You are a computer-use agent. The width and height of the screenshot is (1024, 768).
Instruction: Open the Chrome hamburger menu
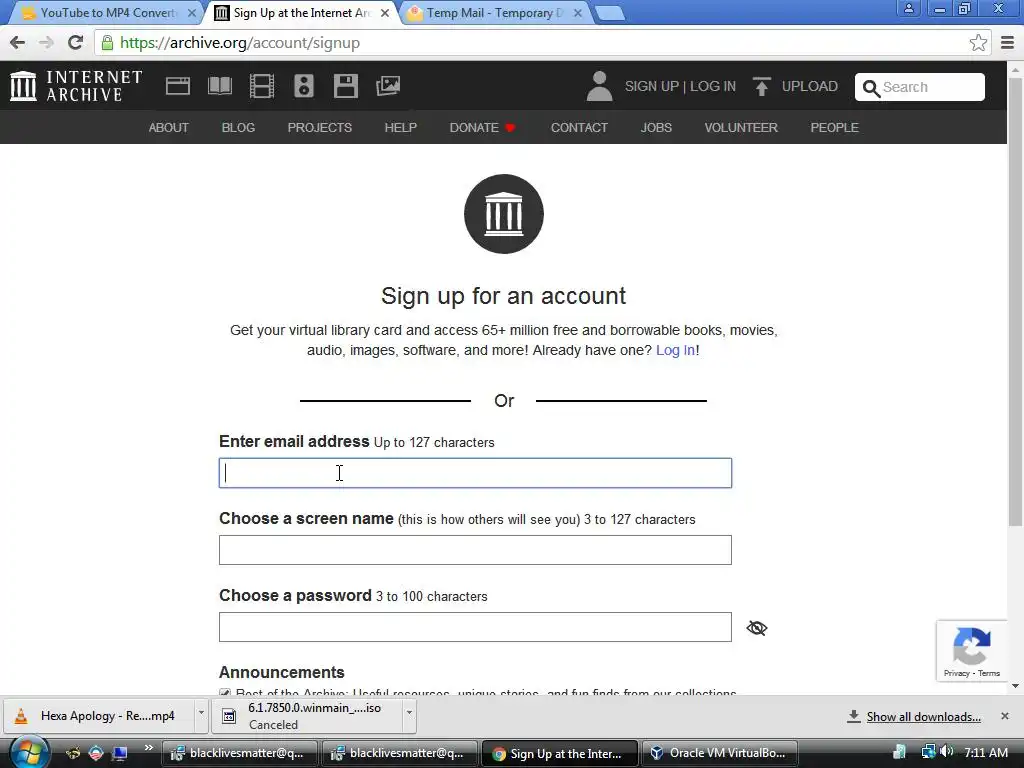pos(1008,43)
